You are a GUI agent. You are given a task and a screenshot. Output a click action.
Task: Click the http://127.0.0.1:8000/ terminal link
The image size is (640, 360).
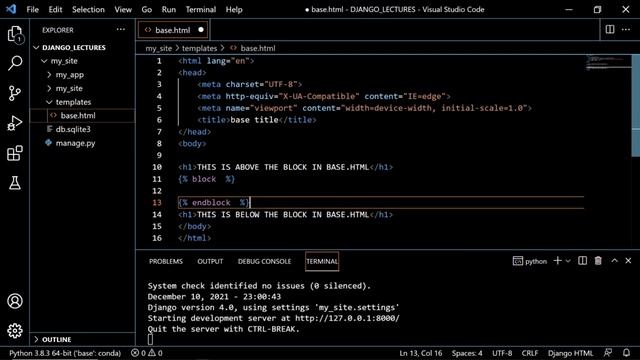(347, 318)
